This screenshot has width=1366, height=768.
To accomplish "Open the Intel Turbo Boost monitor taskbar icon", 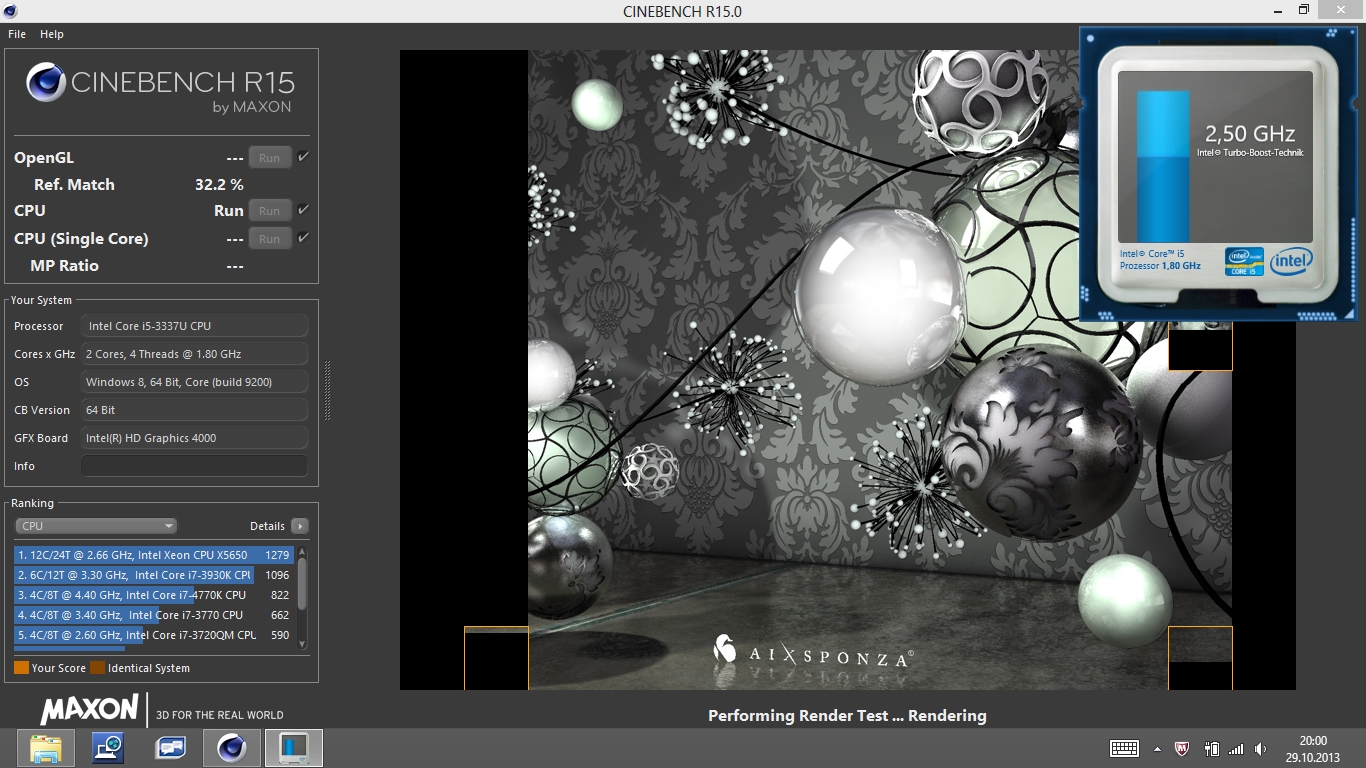I will click(294, 747).
